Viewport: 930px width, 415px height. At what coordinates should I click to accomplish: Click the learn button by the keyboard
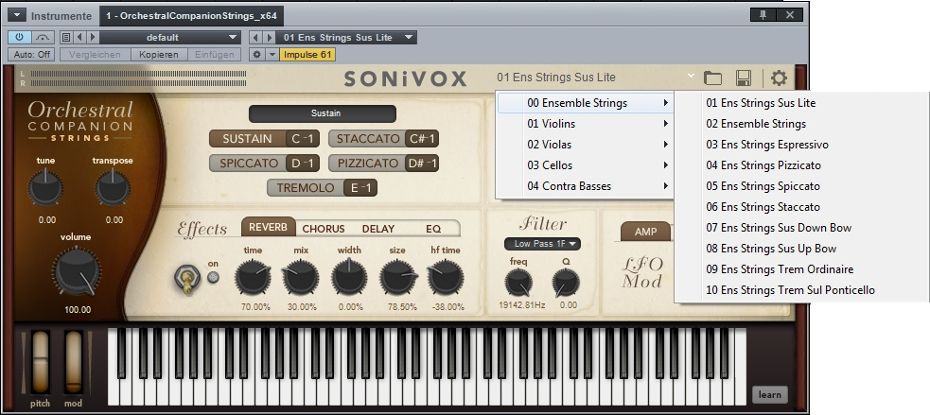point(770,394)
